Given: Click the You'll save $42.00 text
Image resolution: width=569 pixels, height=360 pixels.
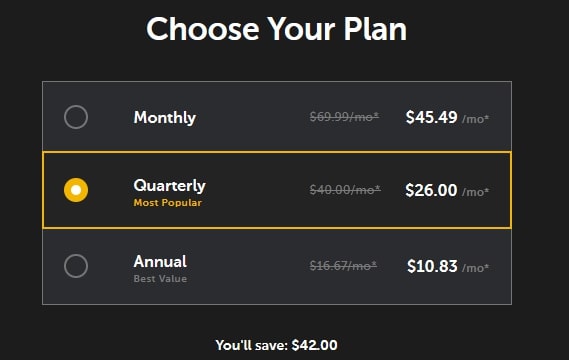Looking at the screenshot, I should [277, 345].
